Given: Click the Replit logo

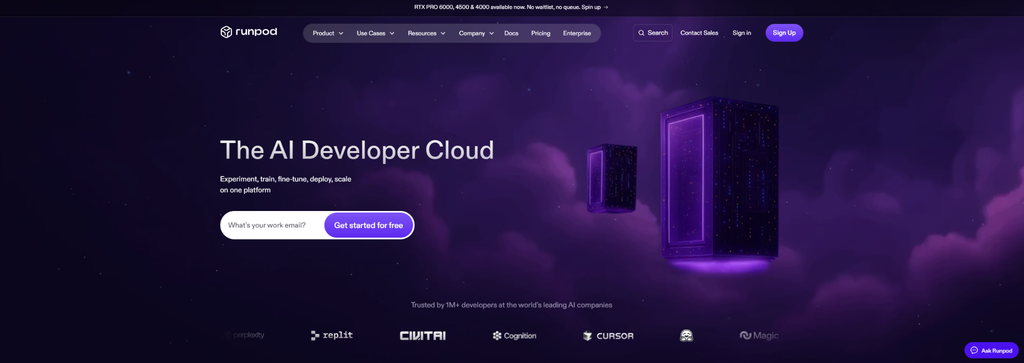Looking at the screenshot, I should 332,336.
